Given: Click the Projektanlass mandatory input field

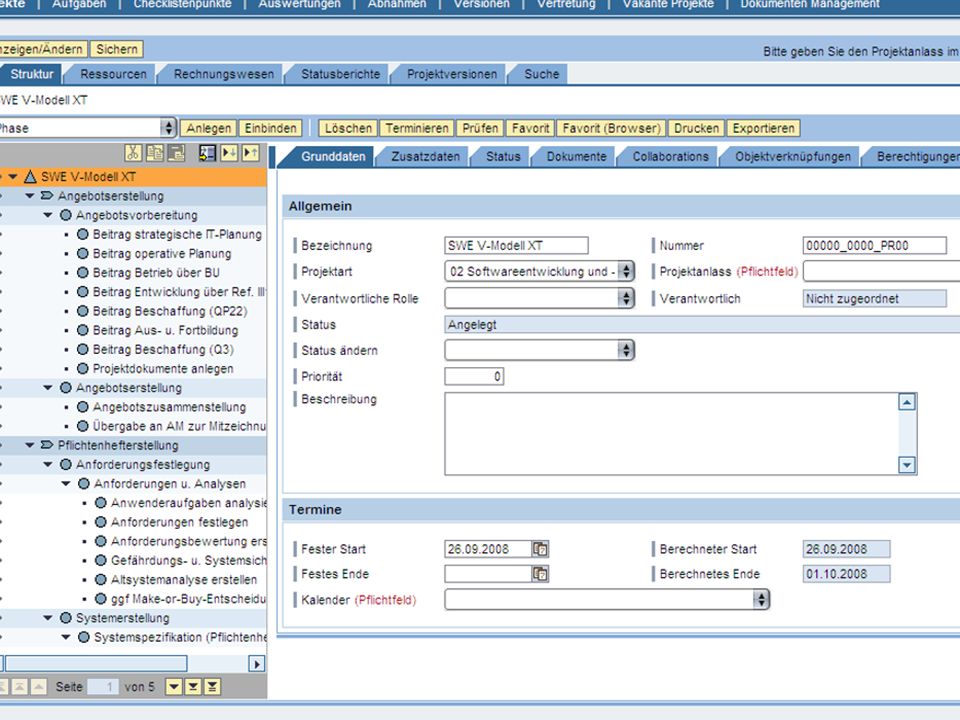Looking at the screenshot, I should point(881,271).
